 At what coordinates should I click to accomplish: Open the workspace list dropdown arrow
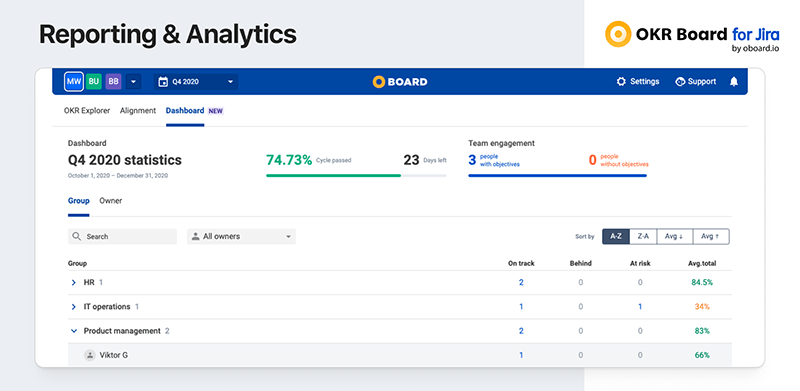pyautogui.click(x=134, y=82)
